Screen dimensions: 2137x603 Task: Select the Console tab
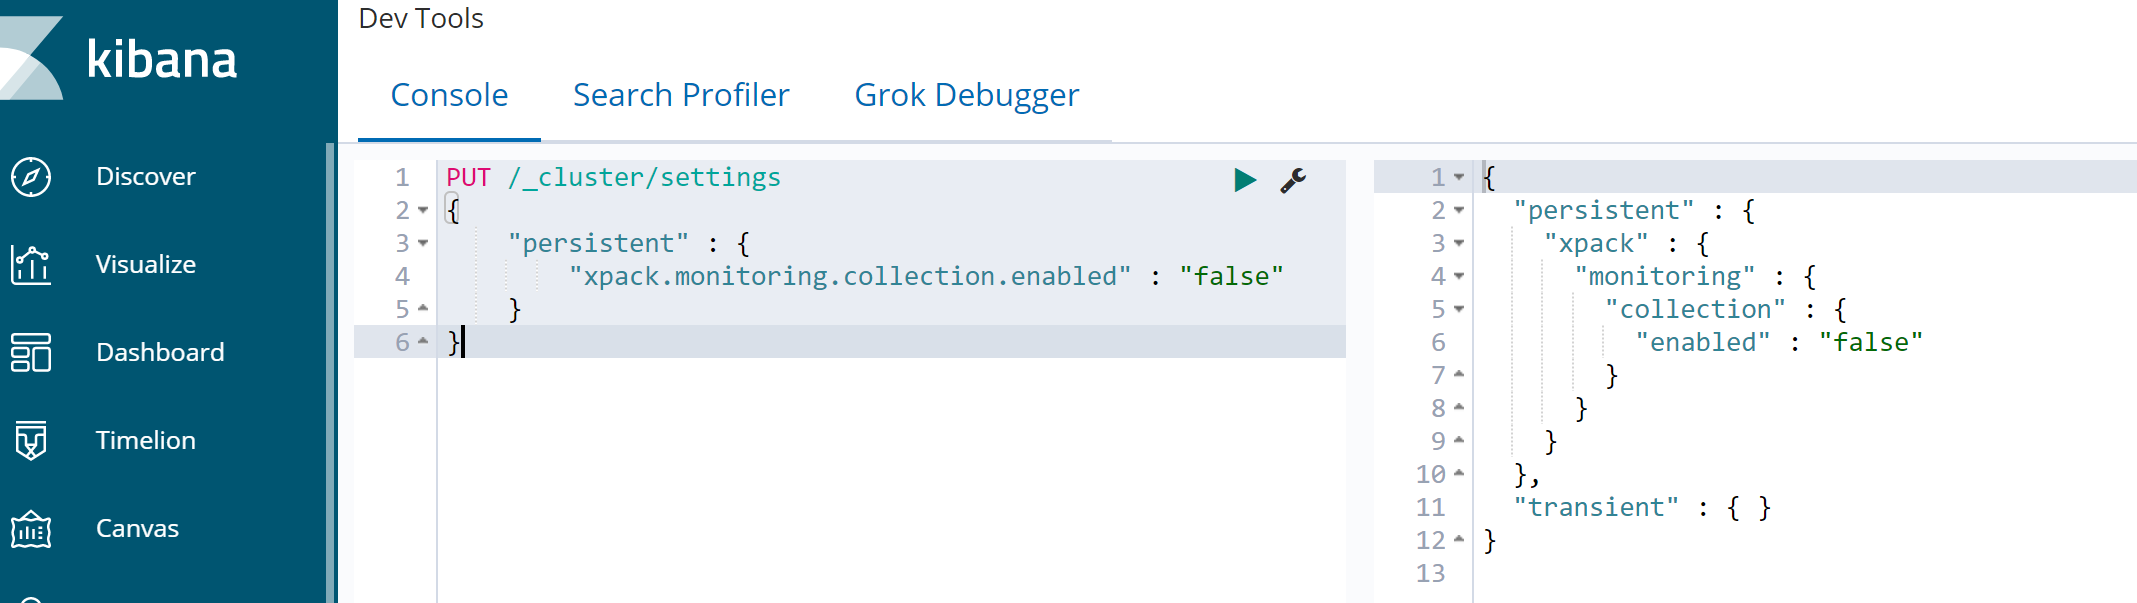(449, 95)
